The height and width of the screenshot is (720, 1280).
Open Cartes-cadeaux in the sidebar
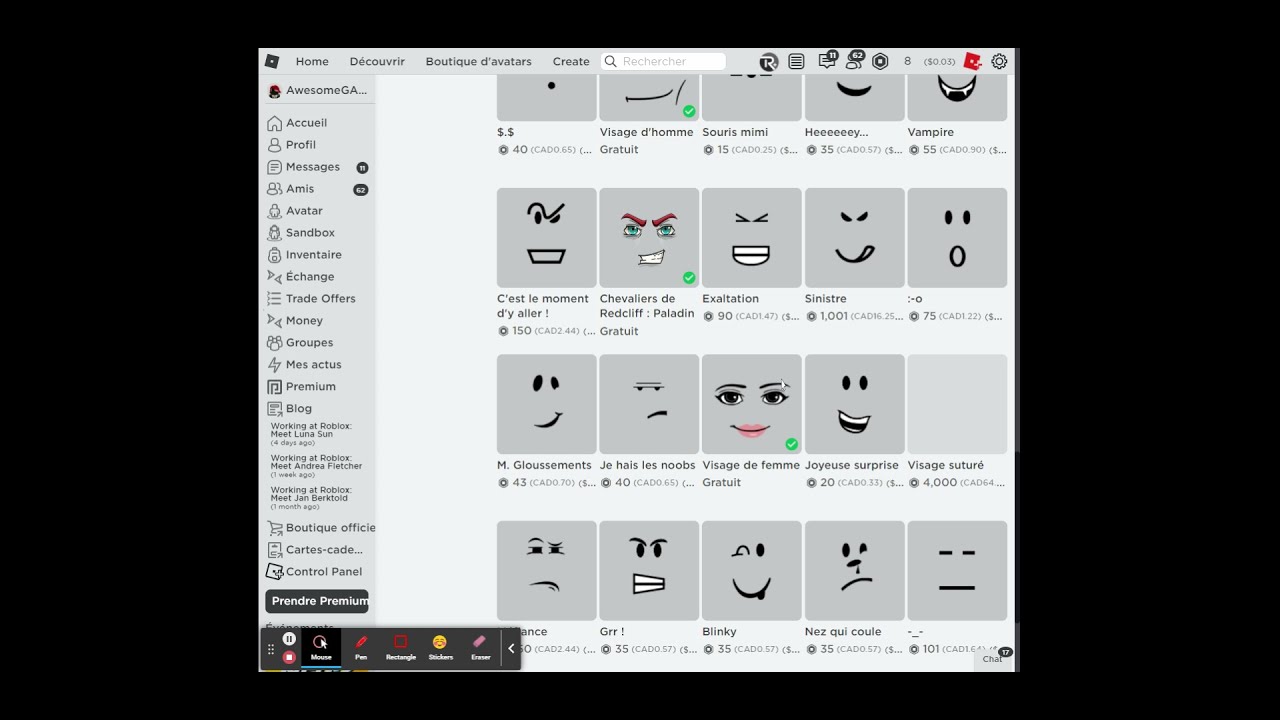point(315,550)
